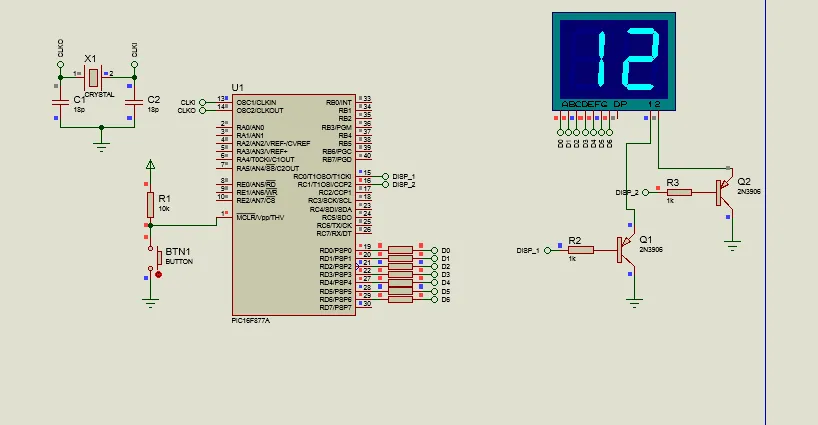Select the X1 crystal component

click(93, 78)
